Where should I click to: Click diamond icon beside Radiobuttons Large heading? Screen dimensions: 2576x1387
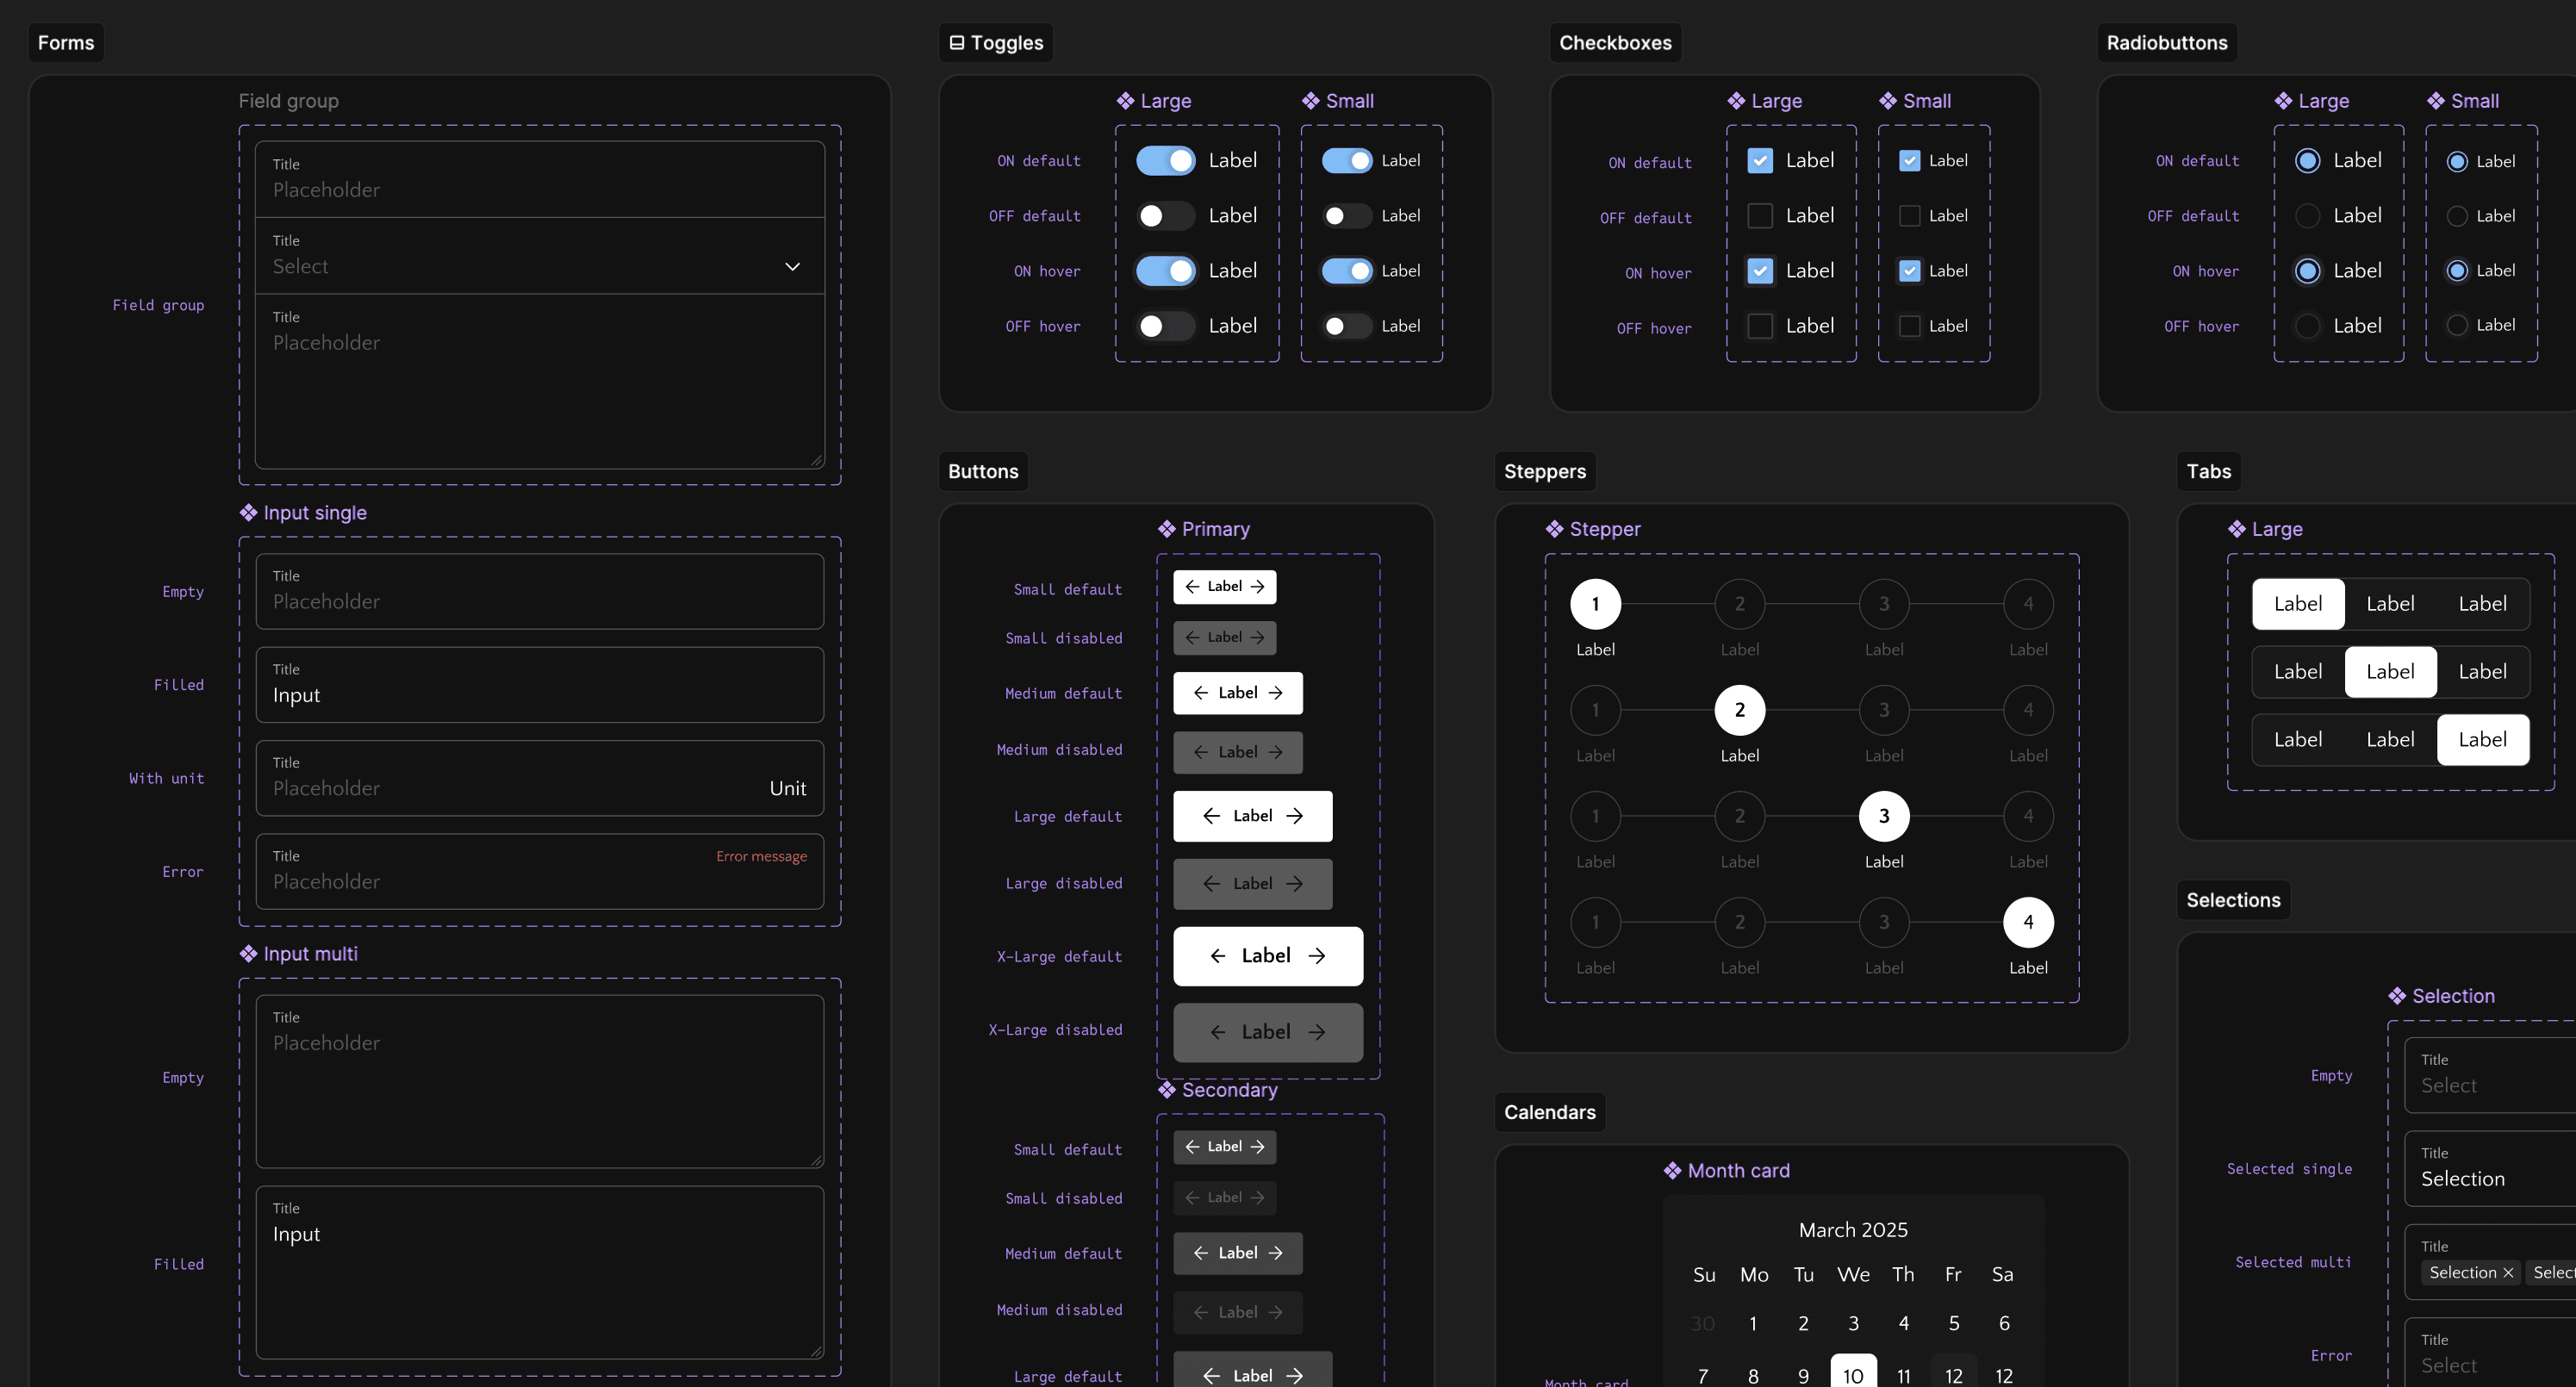(2283, 101)
